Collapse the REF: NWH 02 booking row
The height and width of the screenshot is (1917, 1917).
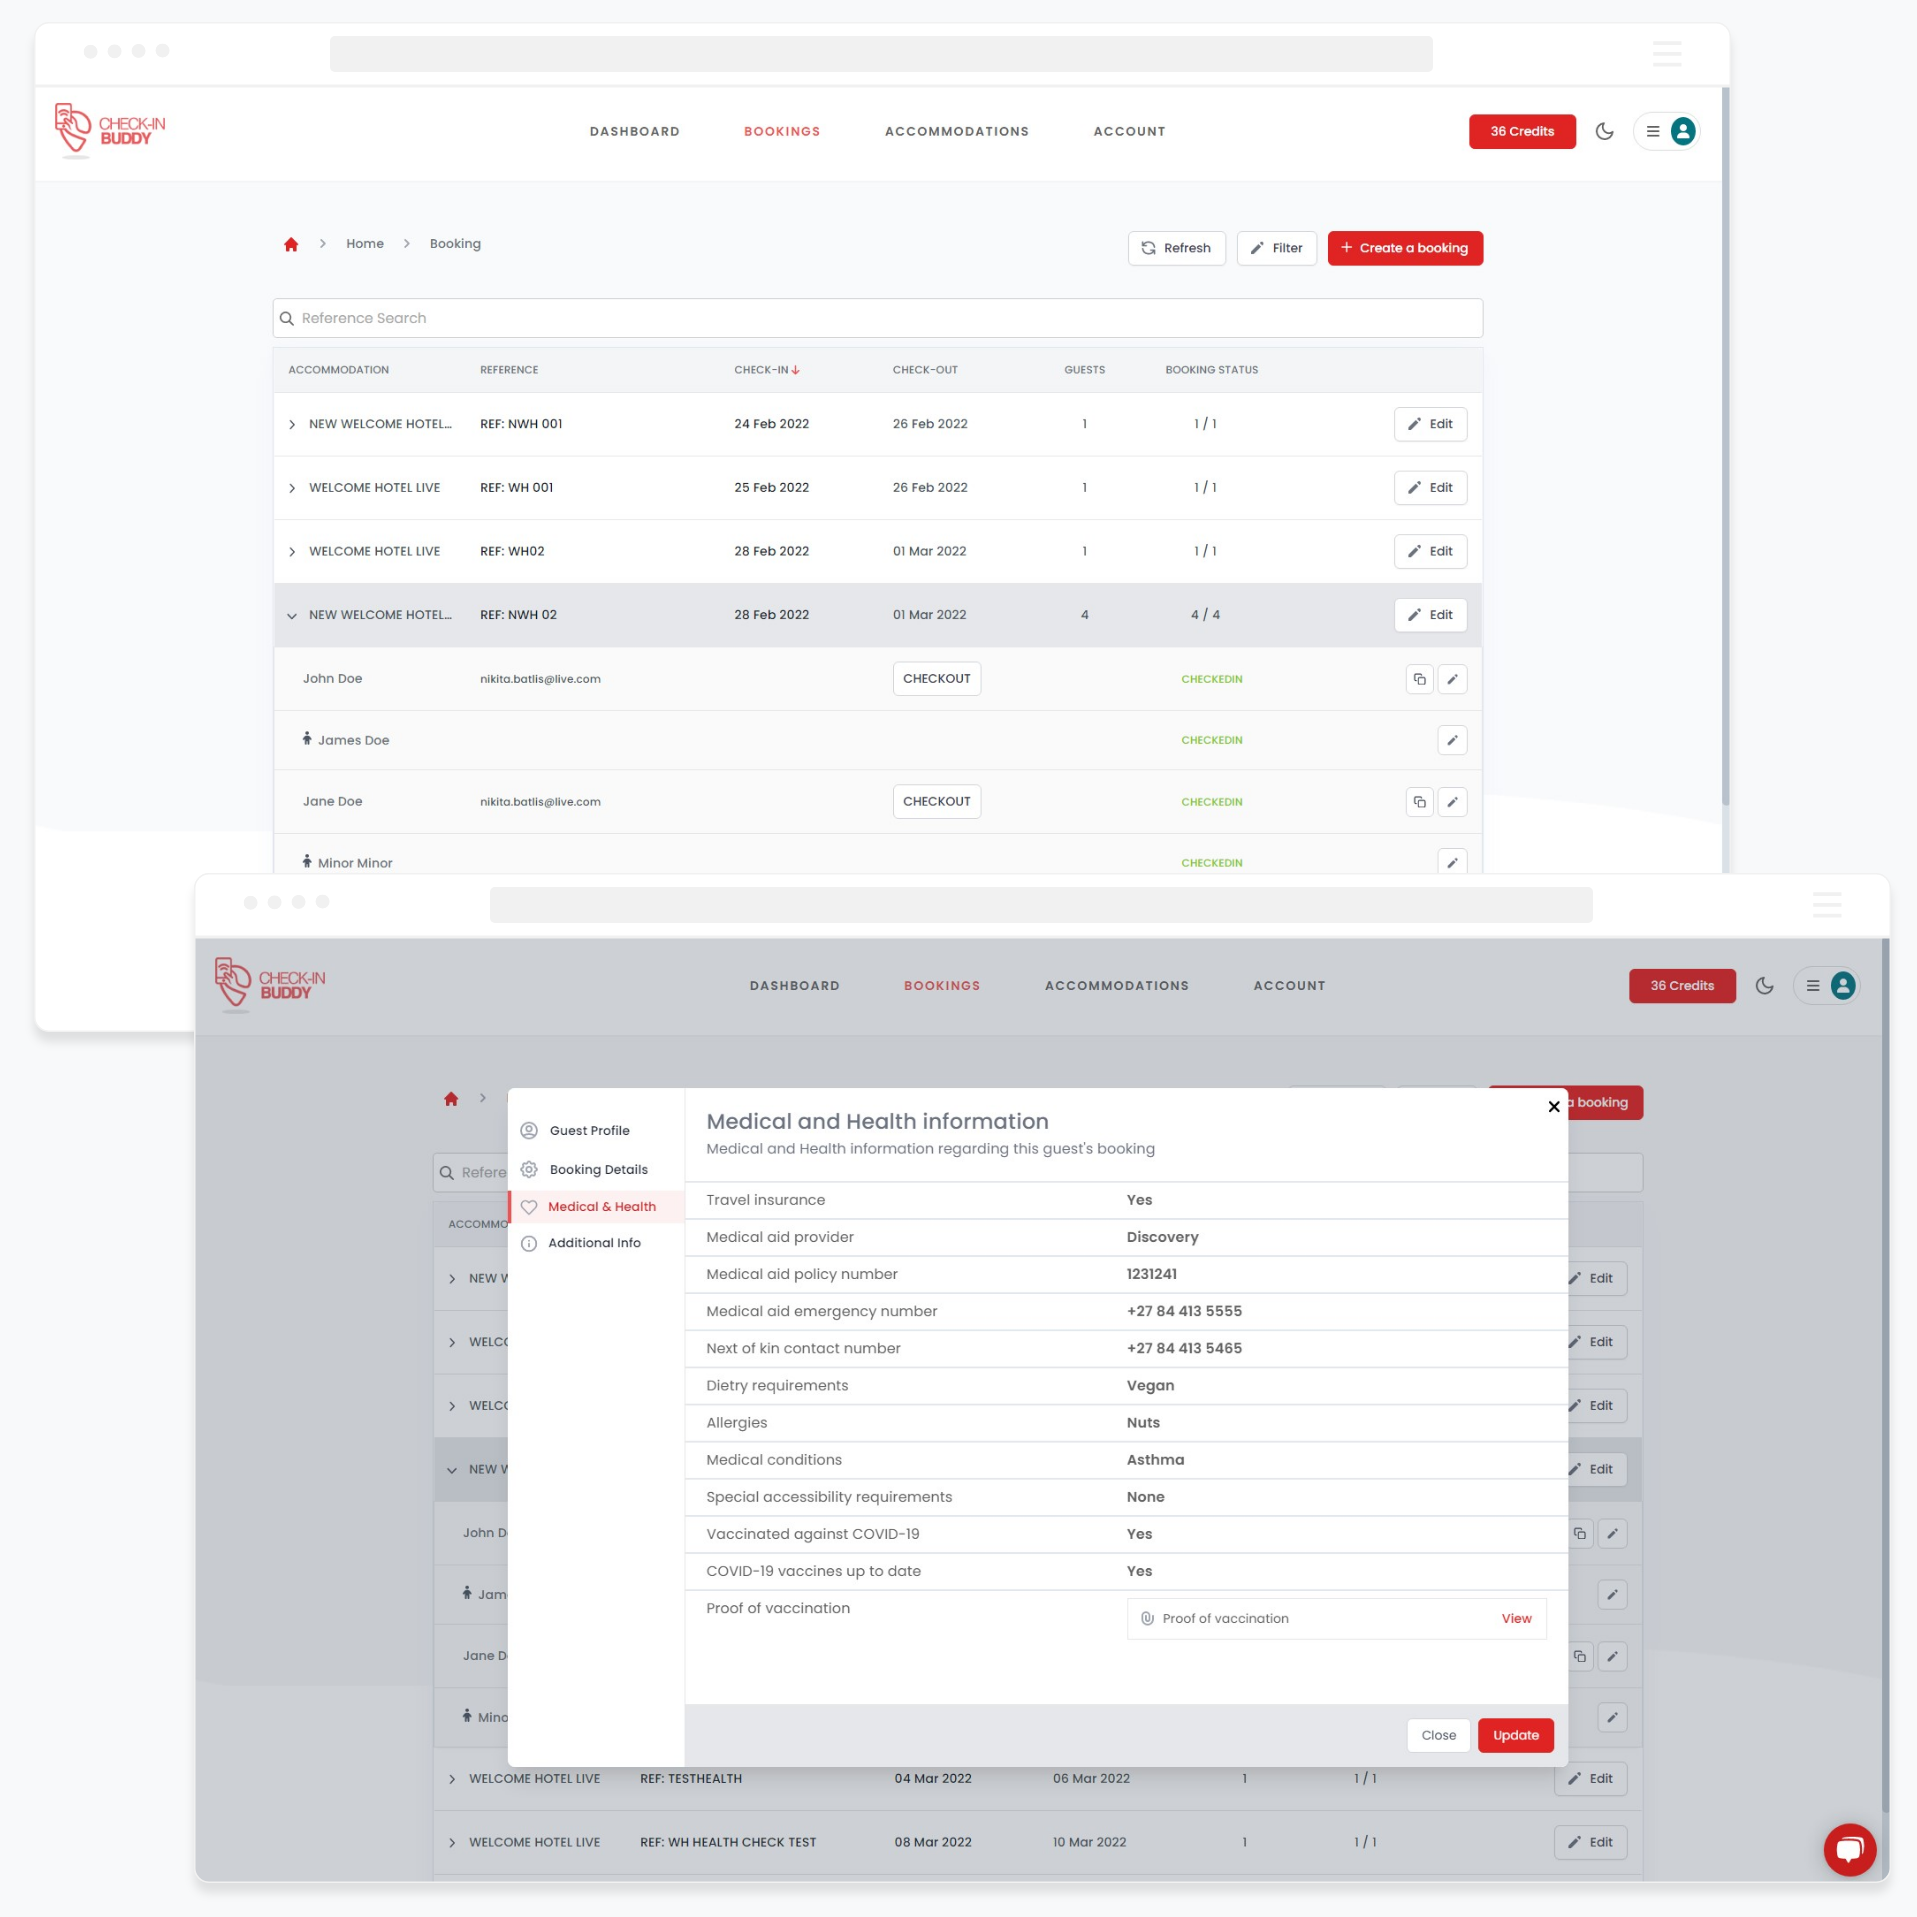tap(292, 616)
